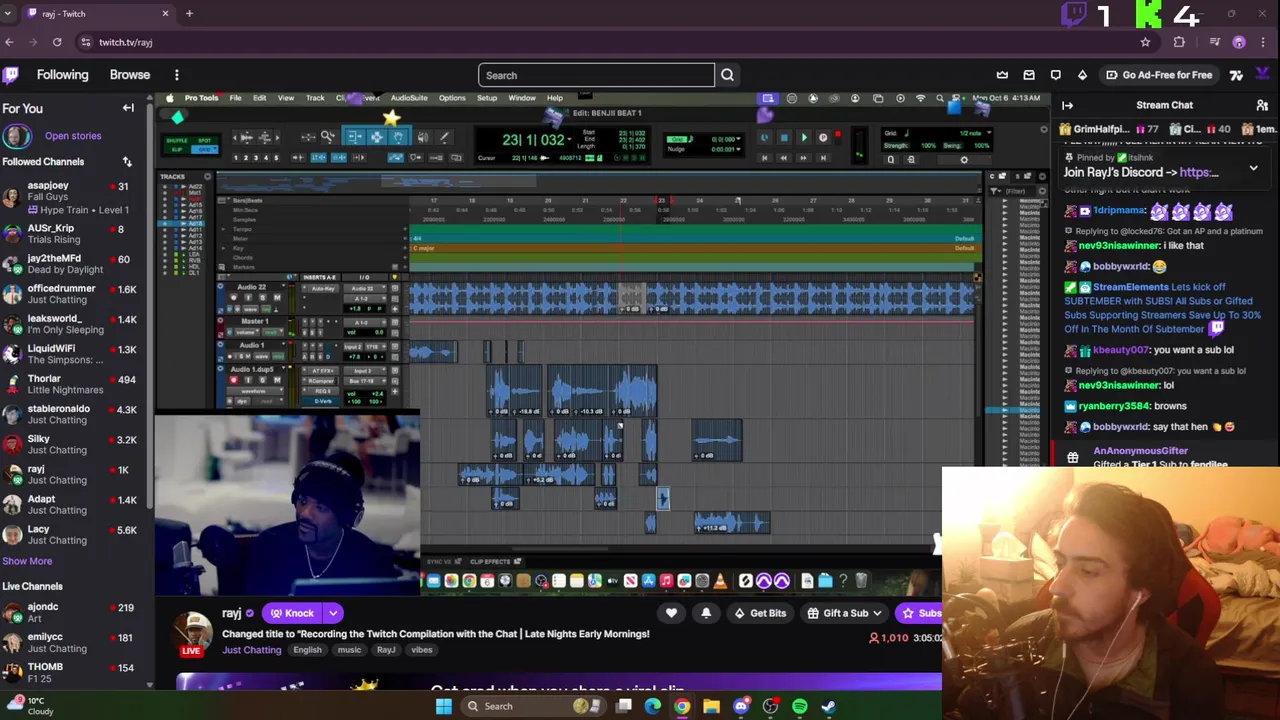The height and width of the screenshot is (720, 1280).
Task: Open a new browser tab
Action: click(189, 14)
